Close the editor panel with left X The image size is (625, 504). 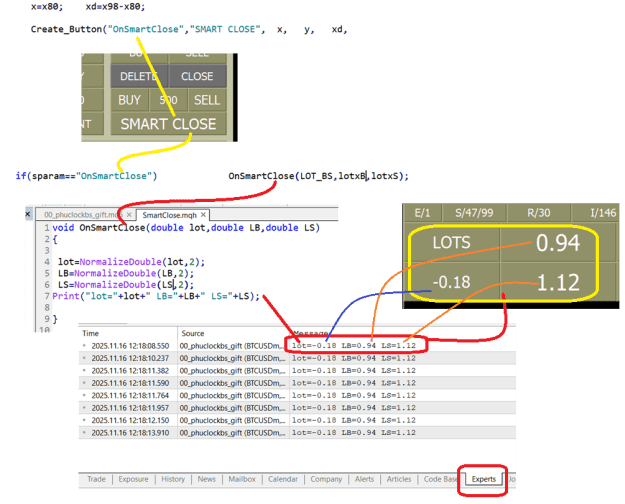pyautogui.click(x=28, y=215)
